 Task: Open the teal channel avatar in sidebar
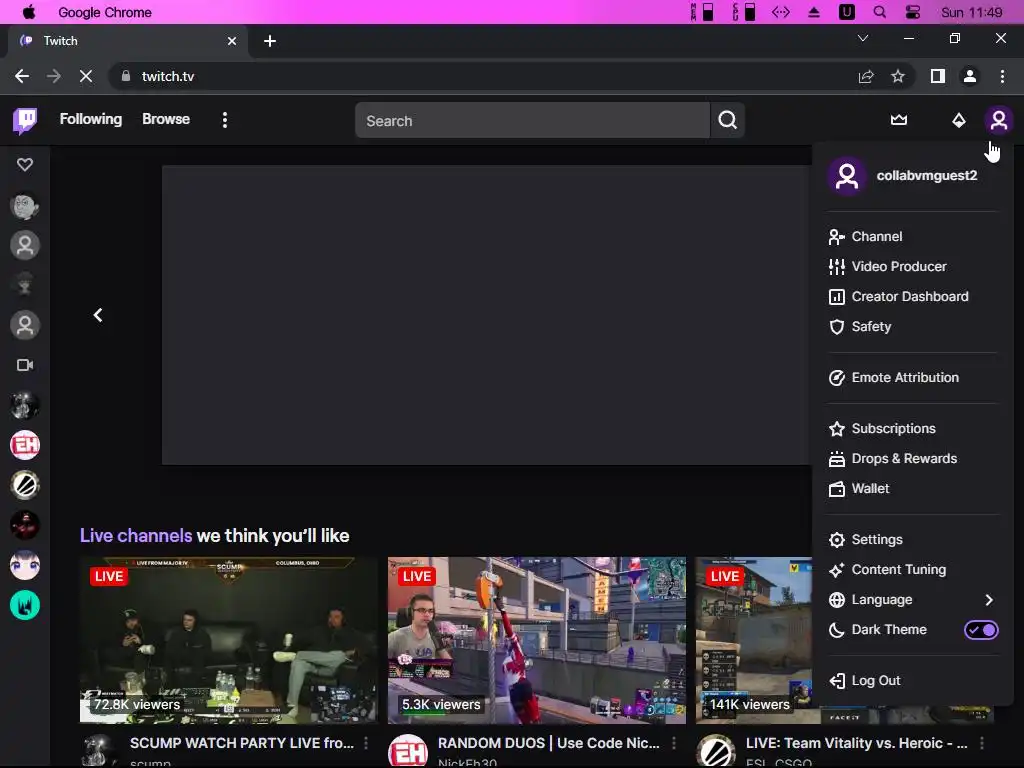click(25, 605)
